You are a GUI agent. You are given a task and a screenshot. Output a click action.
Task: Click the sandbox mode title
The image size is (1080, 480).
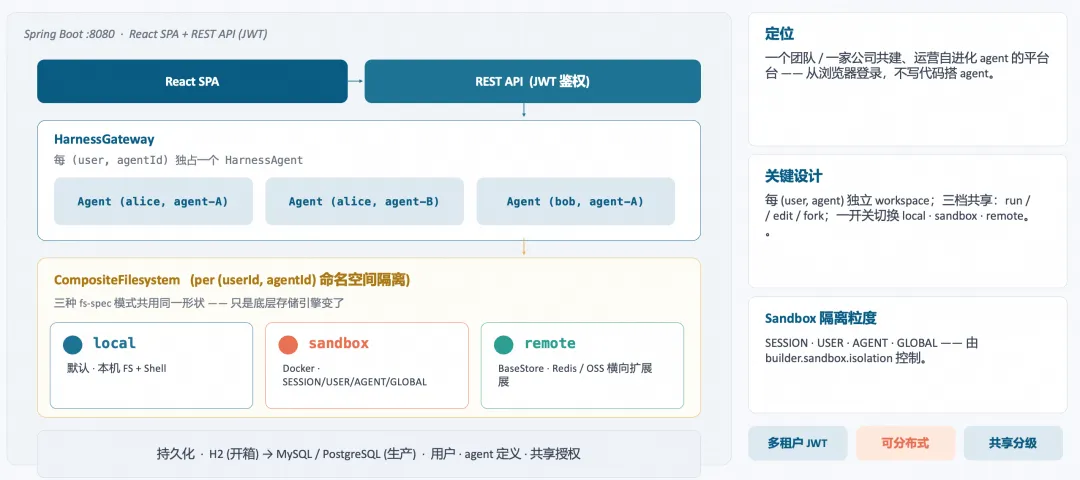point(338,343)
